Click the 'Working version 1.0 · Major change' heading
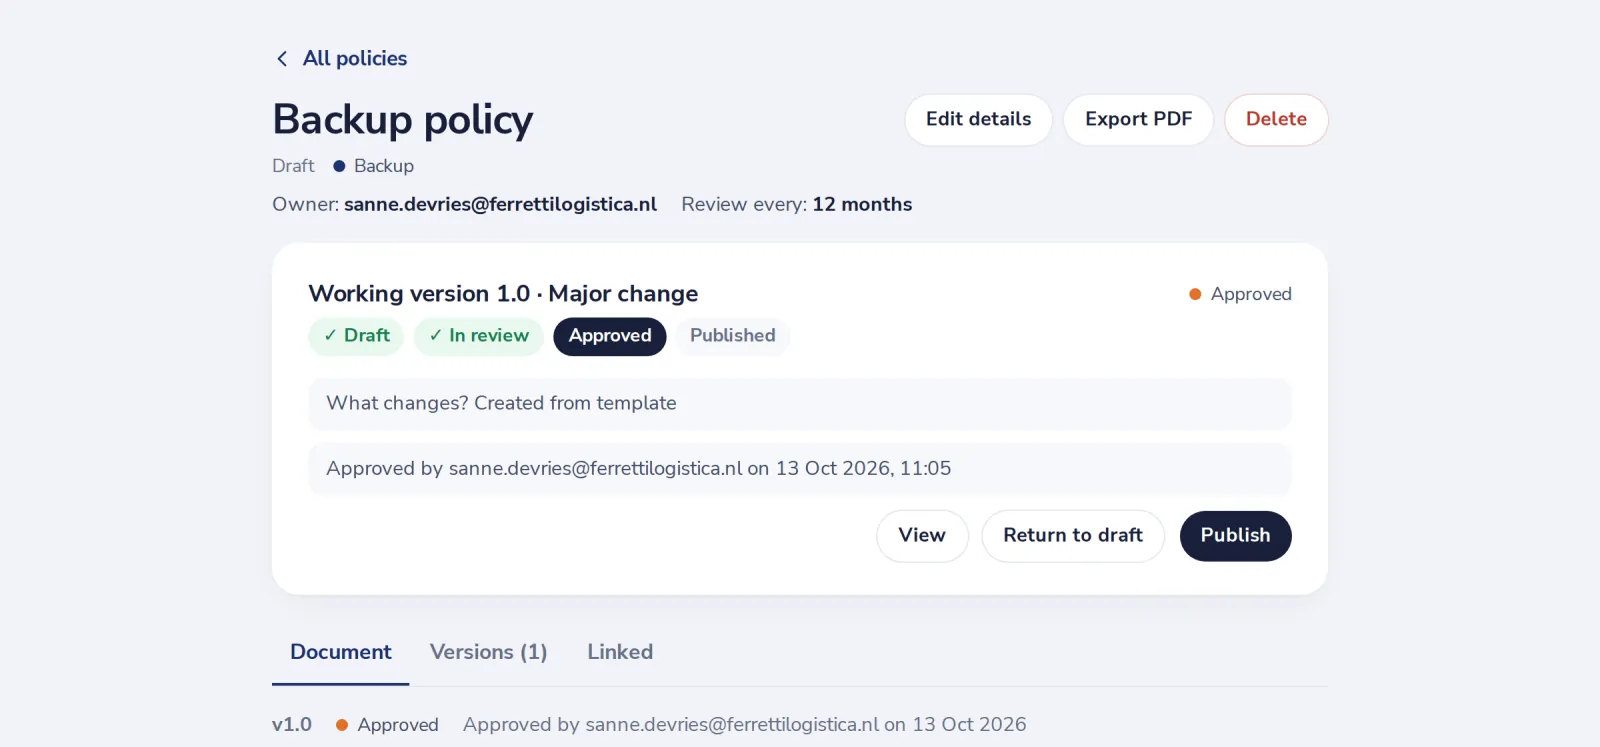 click(x=503, y=294)
